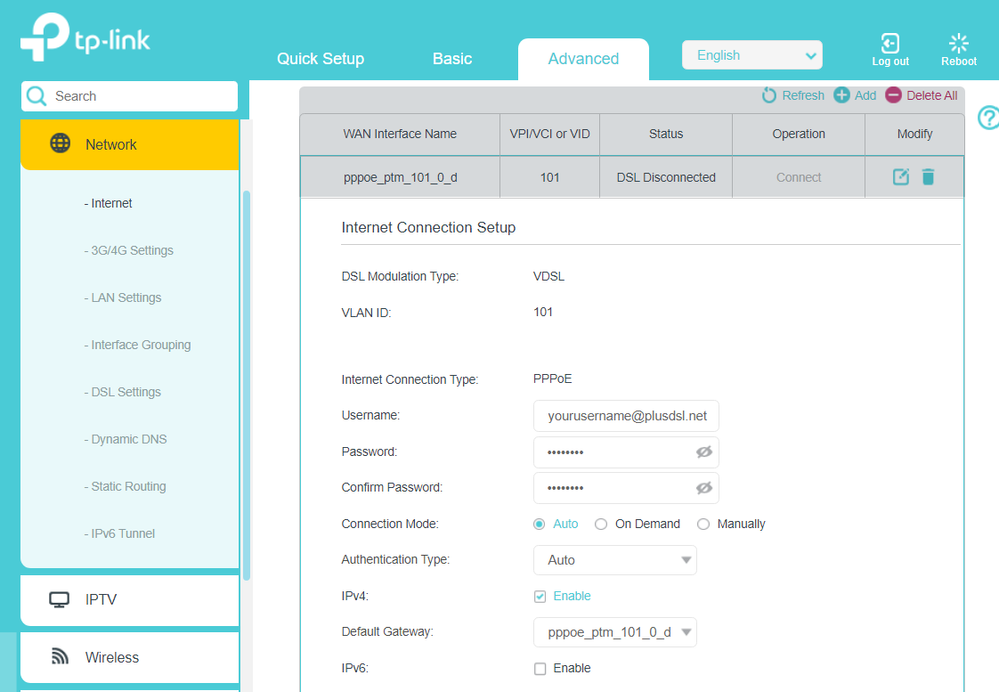Enable the IPv6 checkbox
The width and height of the screenshot is (999, 692).
tap(540, 668)
